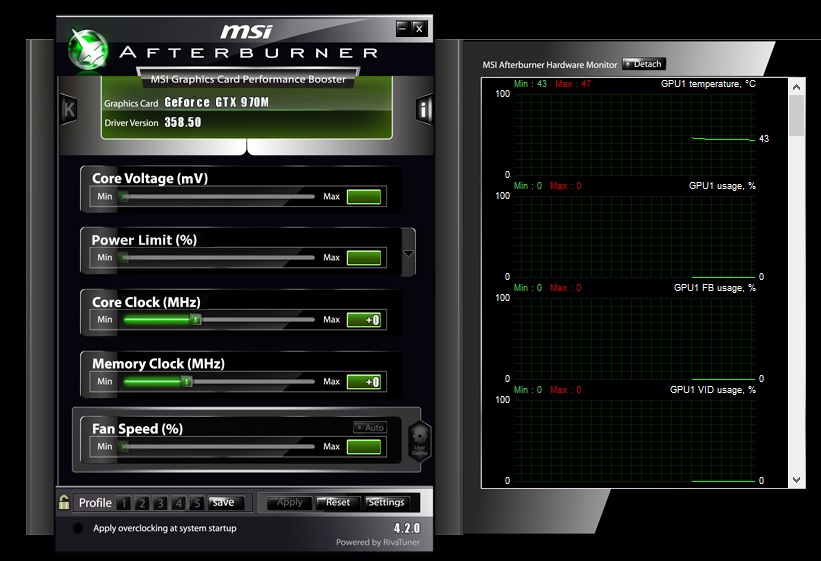Click the driver version 358.50 text
Viewport: 821px width, 561px height.
click(x=183, y=122)
